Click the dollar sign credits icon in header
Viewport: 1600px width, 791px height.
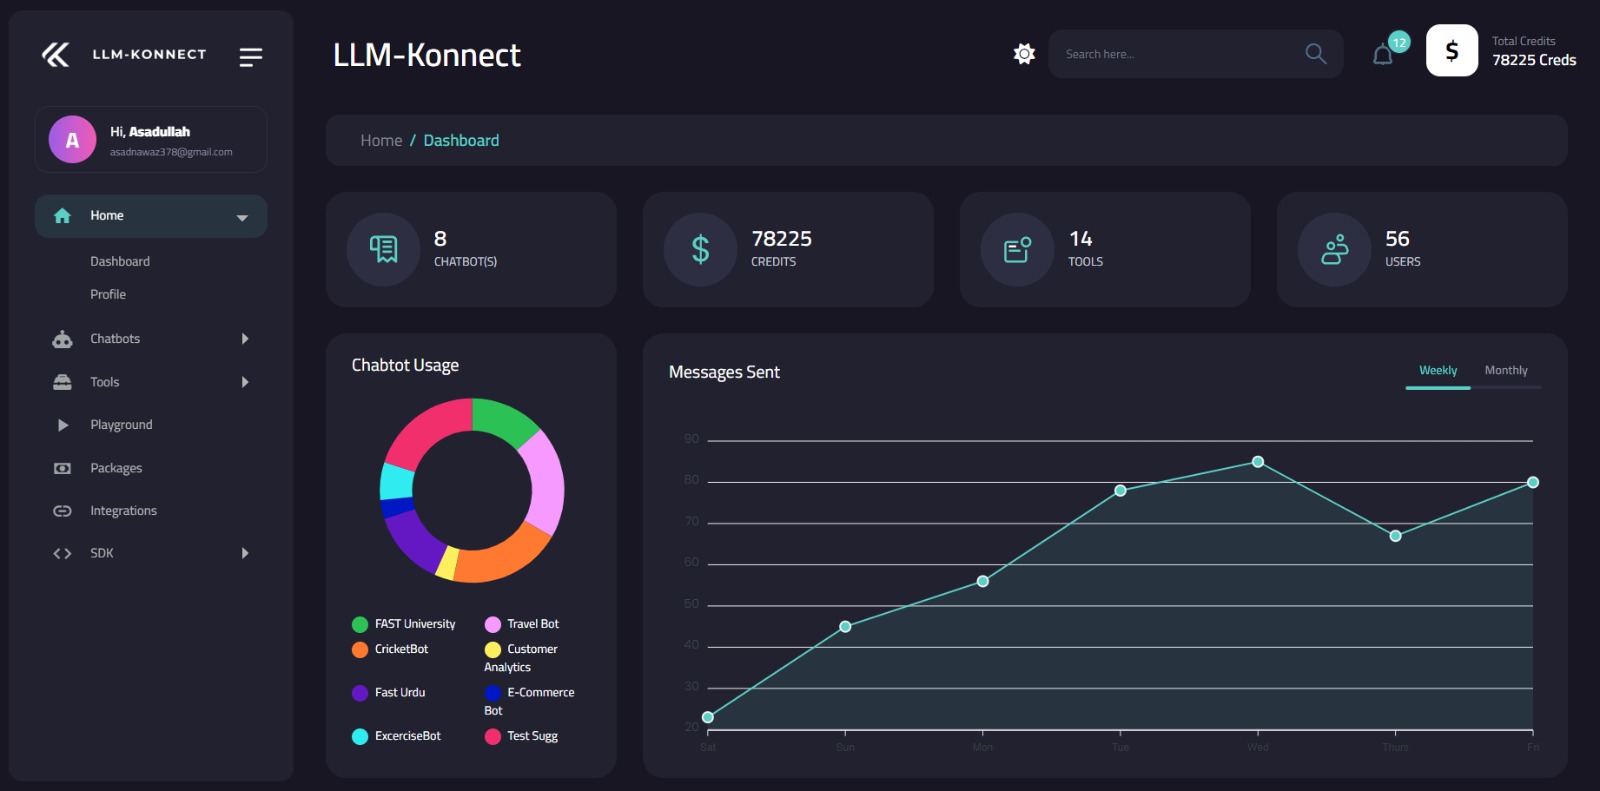click(x=1451, y=51)
